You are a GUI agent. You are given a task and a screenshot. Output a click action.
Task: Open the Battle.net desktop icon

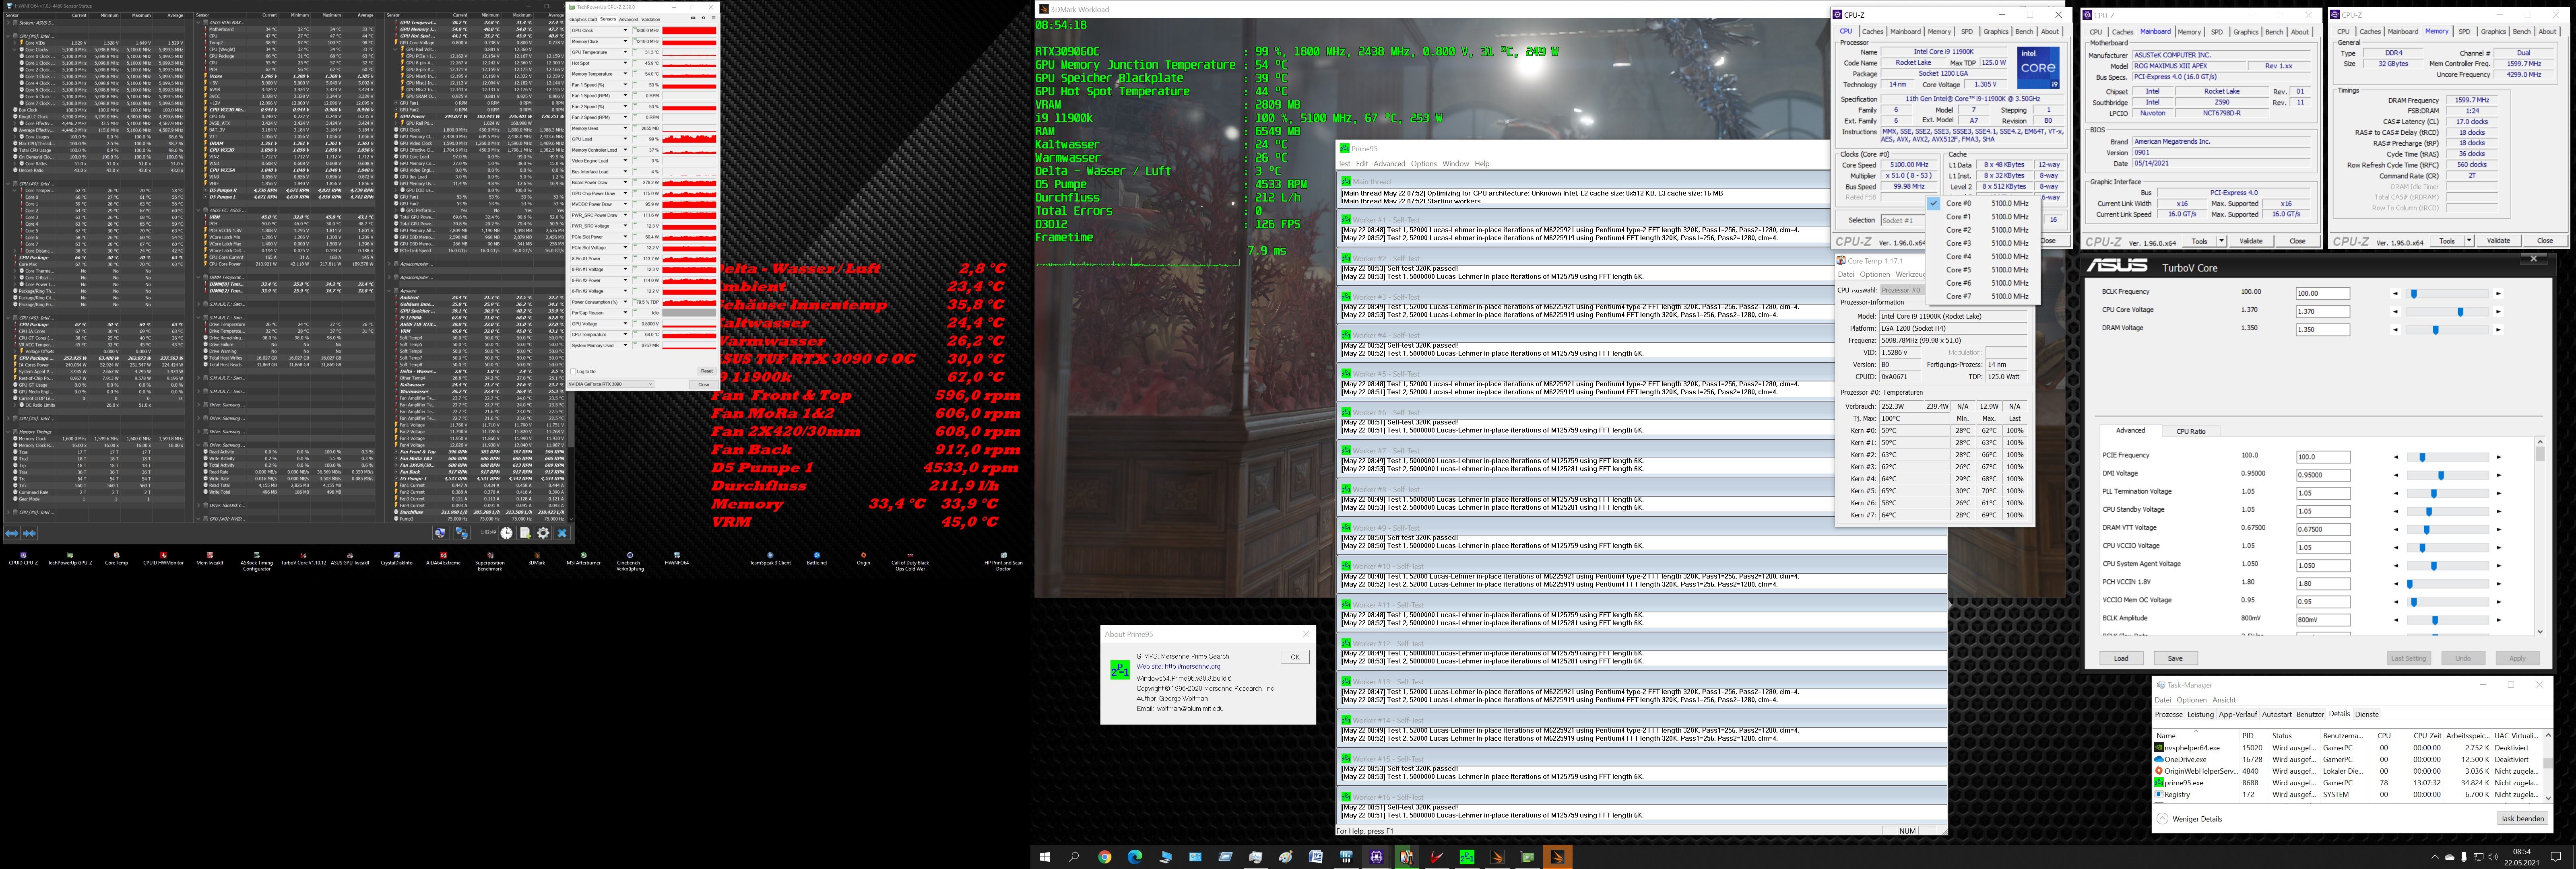click(x=817, y=558)
